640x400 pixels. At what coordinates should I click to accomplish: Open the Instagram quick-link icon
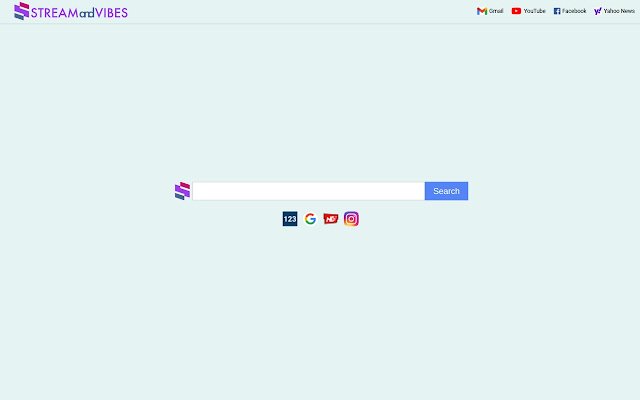coord(351,219)
